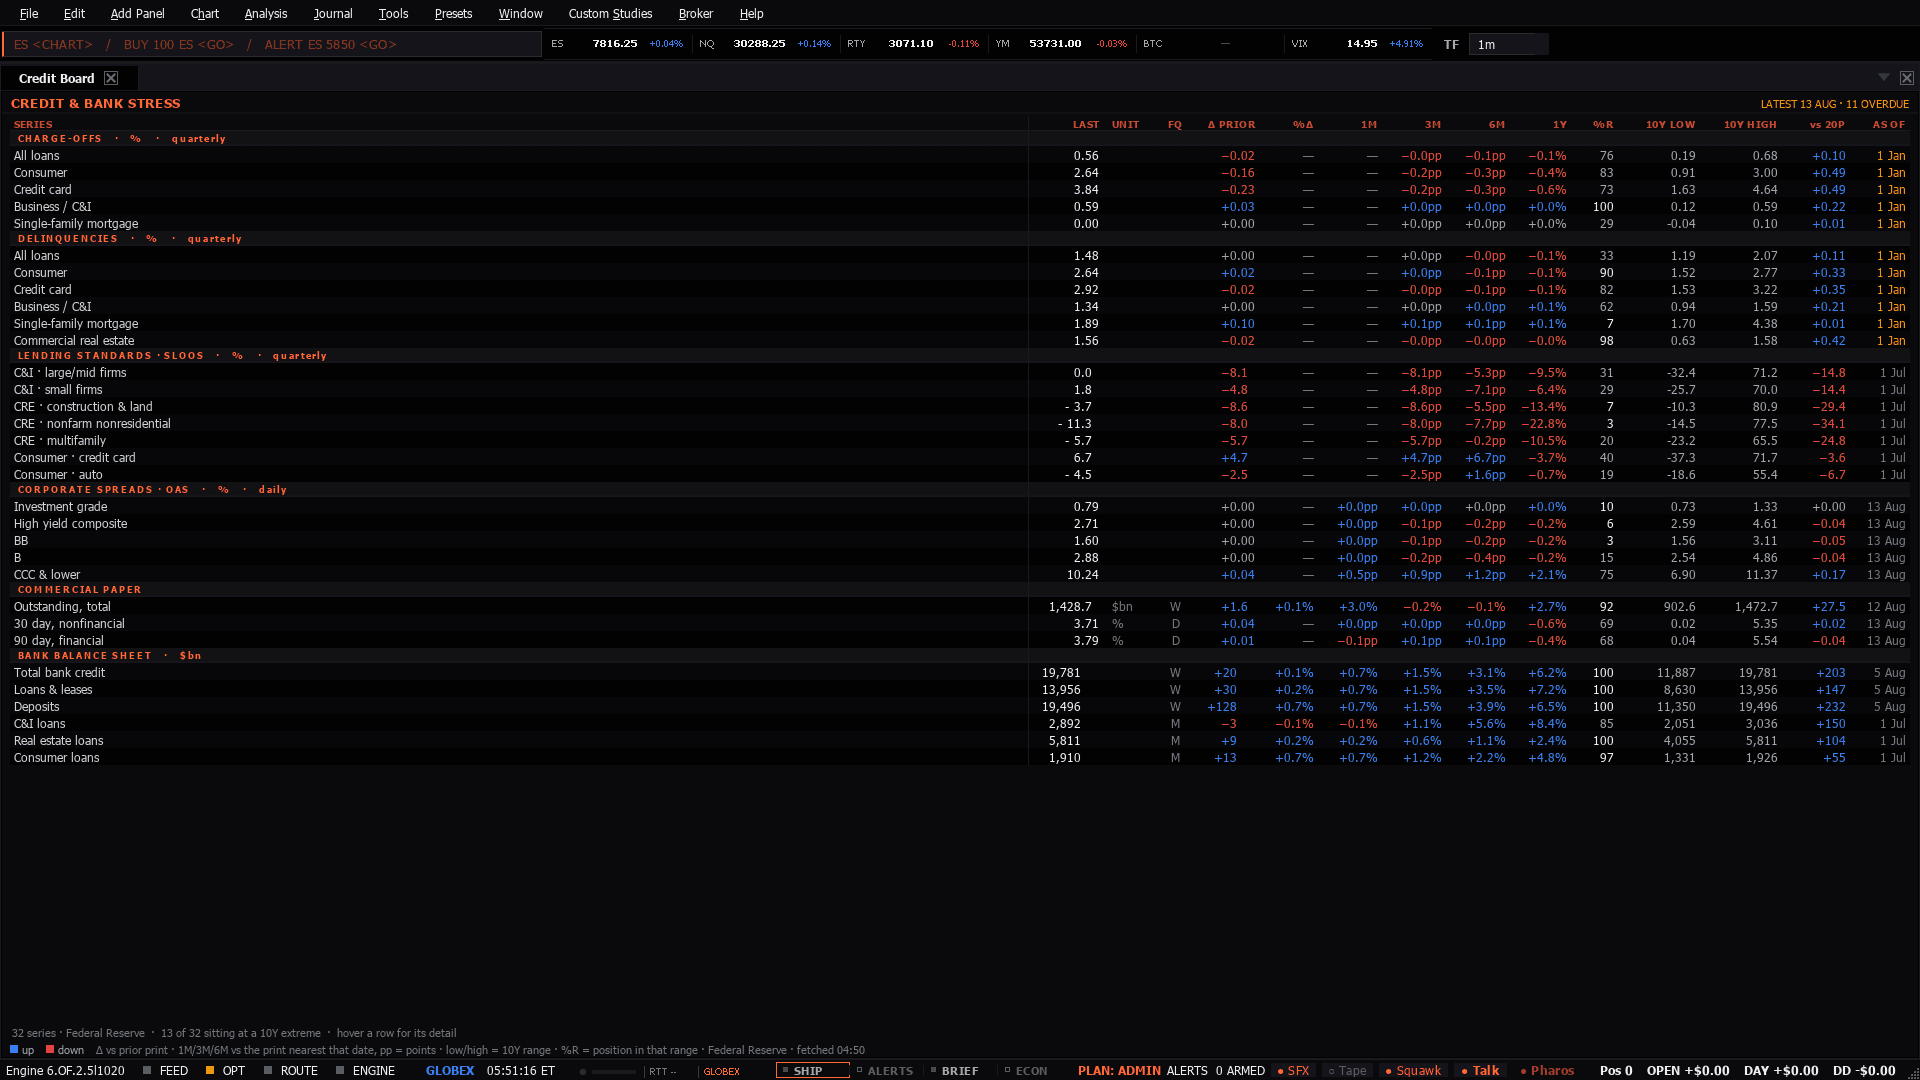Close the Credit Board tab with its X icon
Viewport: 1920px width, 1080px height.
tap(111, 78)
